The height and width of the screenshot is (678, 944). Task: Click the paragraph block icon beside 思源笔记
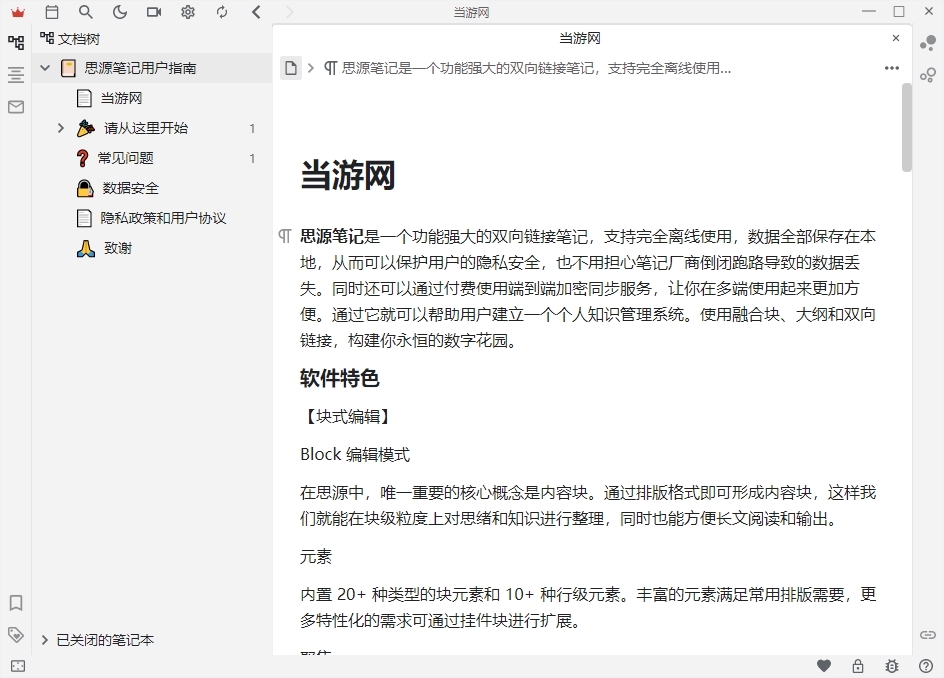click(x=285, y=236)
